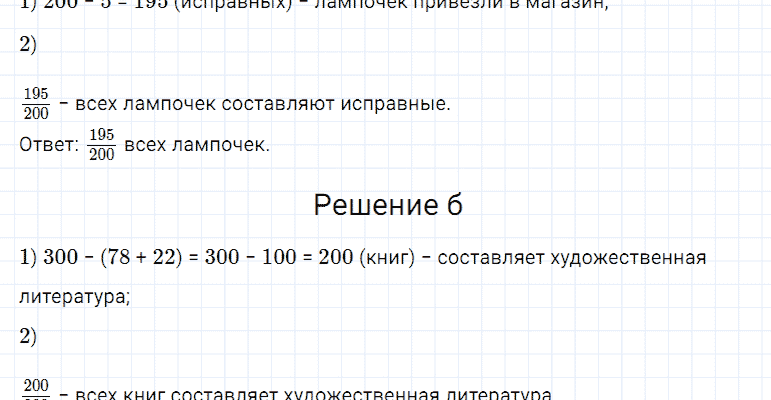Click the word "литература;" on its own line
Image resolution: width=771 pixels, height=400 pixels.
click(75, 296)
